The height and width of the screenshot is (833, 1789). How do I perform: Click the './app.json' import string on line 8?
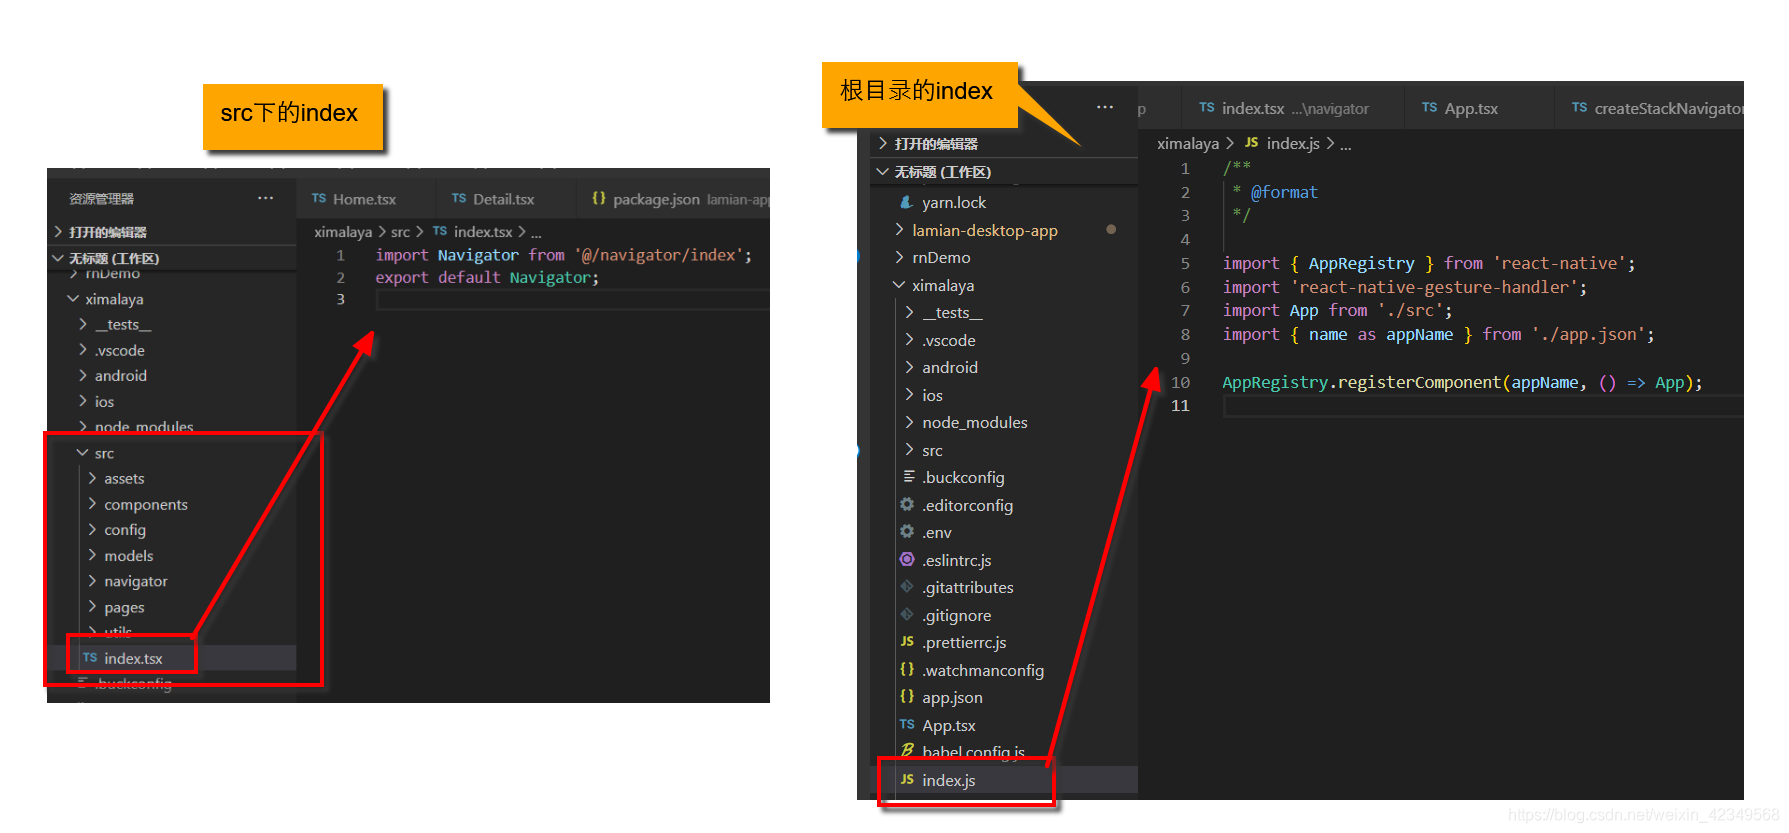pyautogui.click(x=1588, y=334)
